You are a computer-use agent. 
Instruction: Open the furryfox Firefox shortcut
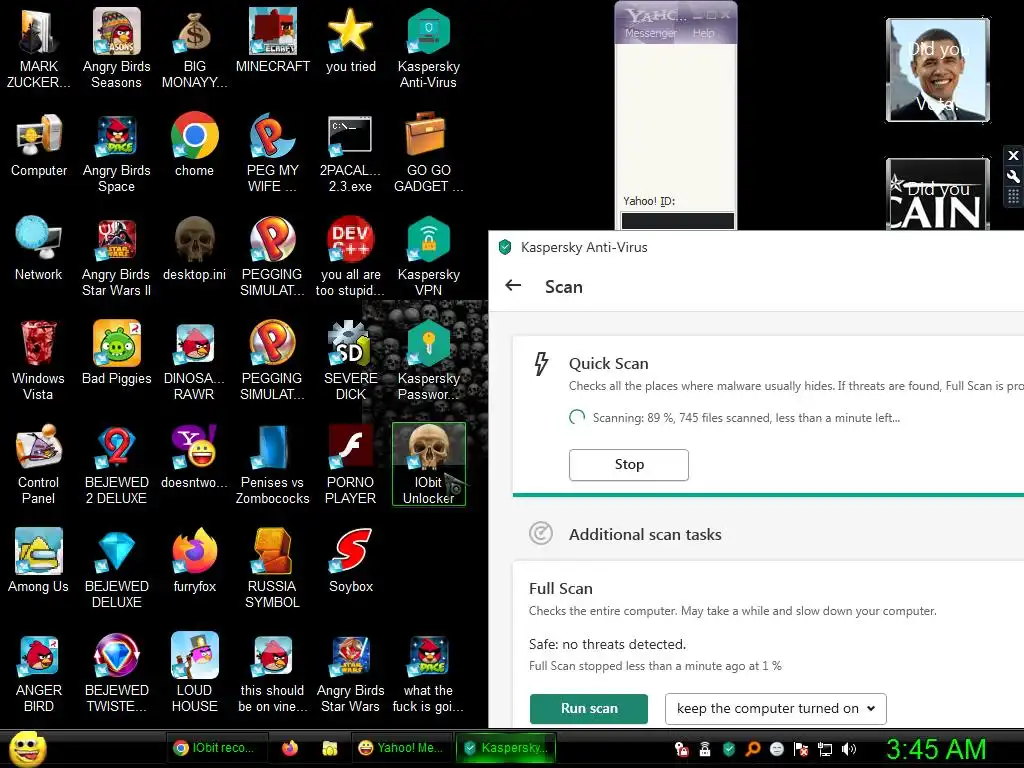(194, 560)
